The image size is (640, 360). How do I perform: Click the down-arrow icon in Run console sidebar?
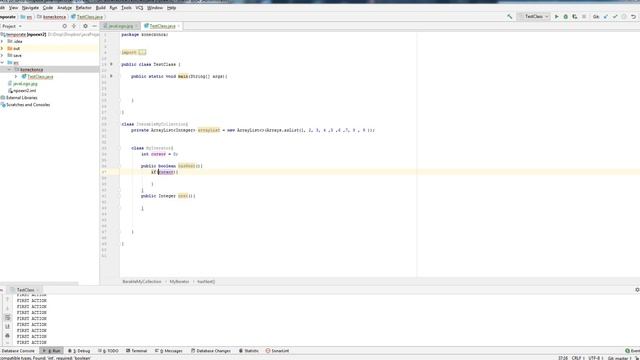pyautogui.click(x=7, y=308)
